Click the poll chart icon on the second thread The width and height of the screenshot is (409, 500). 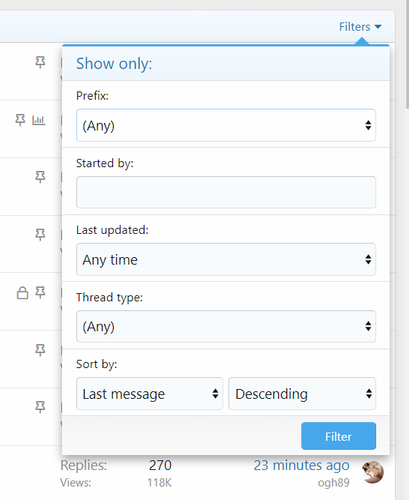pos(39,120)
